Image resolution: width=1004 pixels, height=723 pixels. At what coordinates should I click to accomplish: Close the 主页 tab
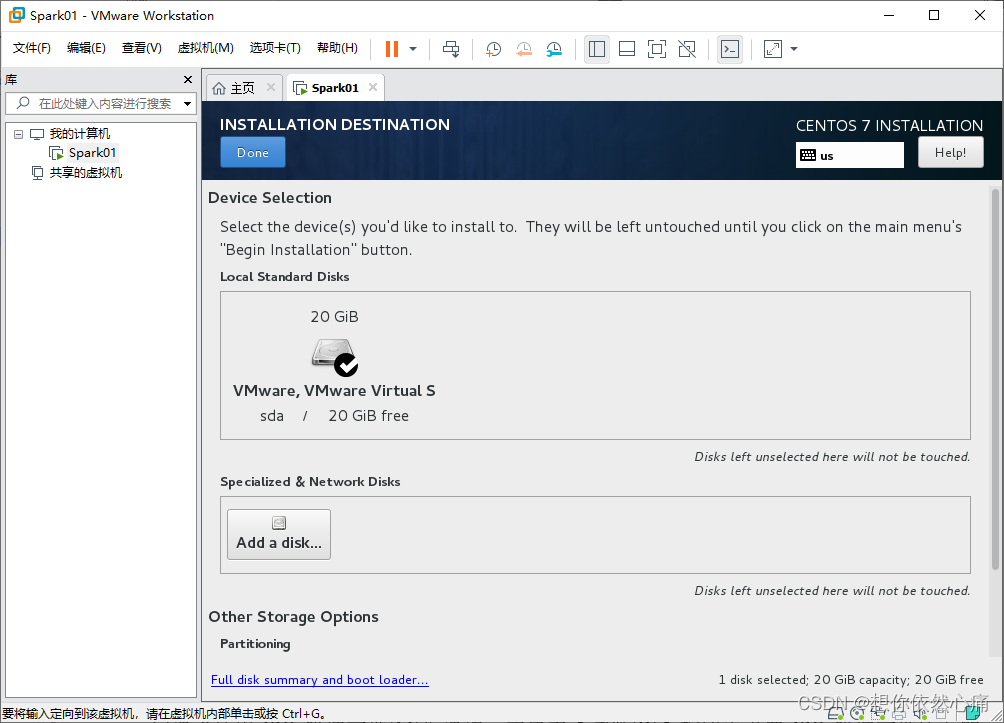tap(271, 88)
